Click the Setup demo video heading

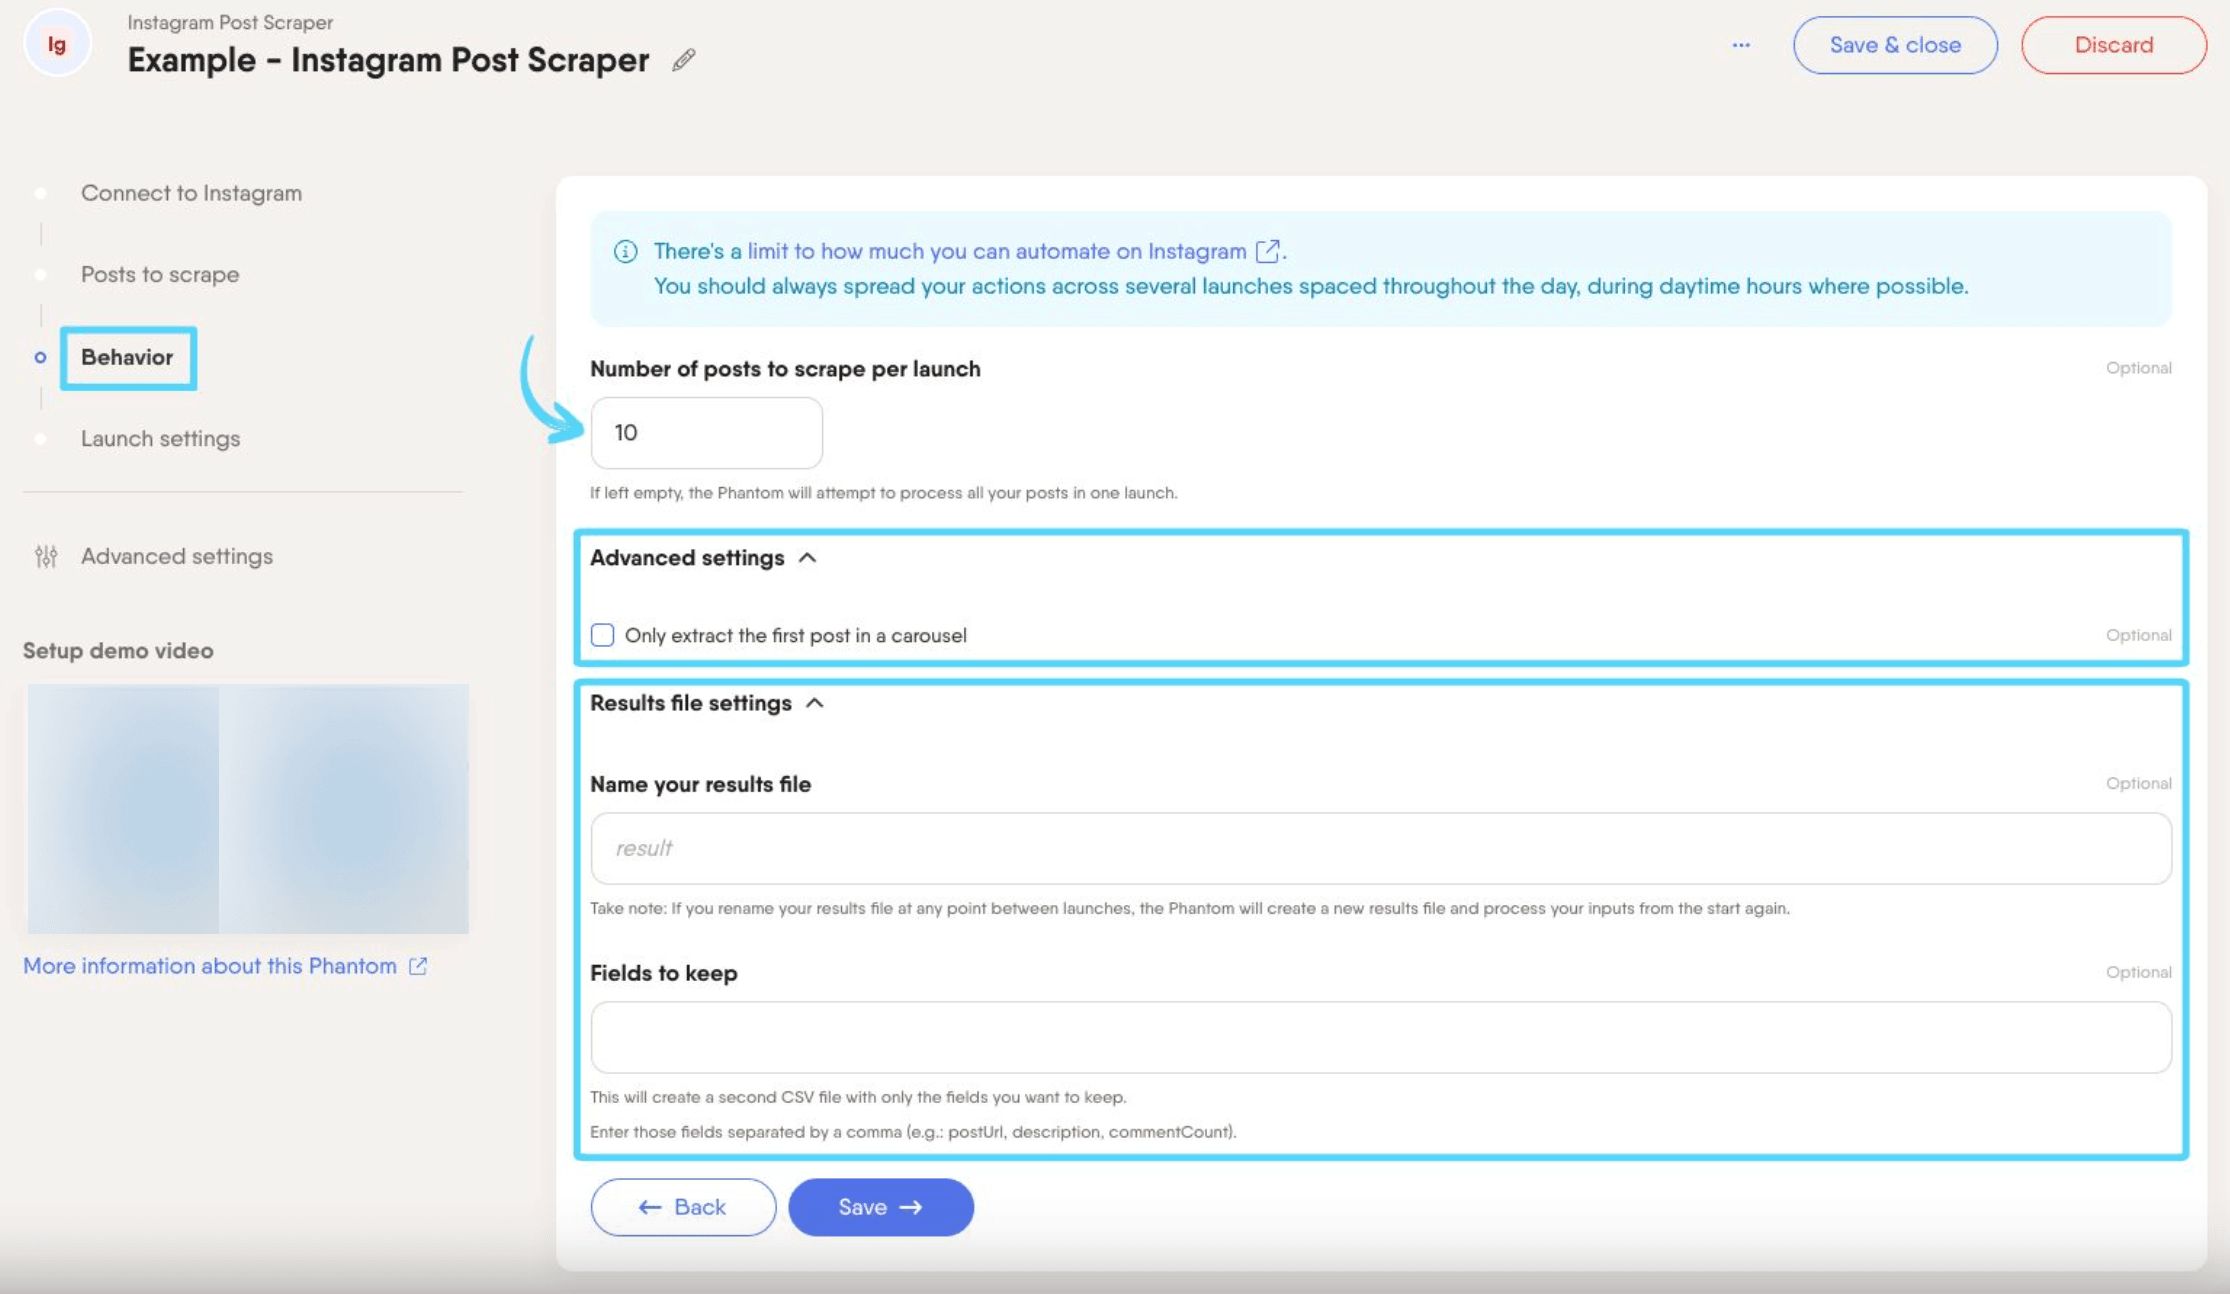point(118,651)
